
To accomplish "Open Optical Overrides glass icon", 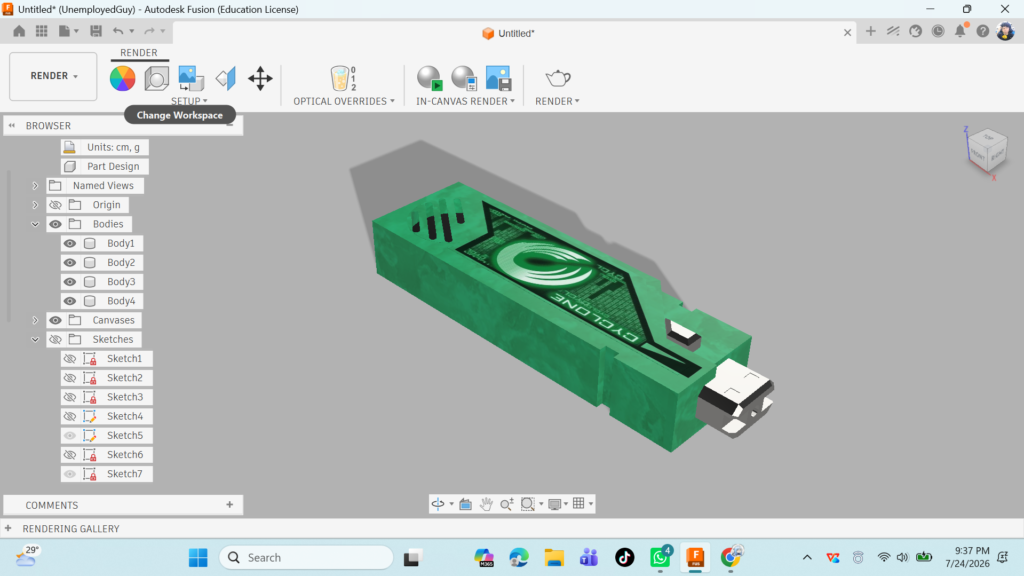I will click(x=343, y=78).
